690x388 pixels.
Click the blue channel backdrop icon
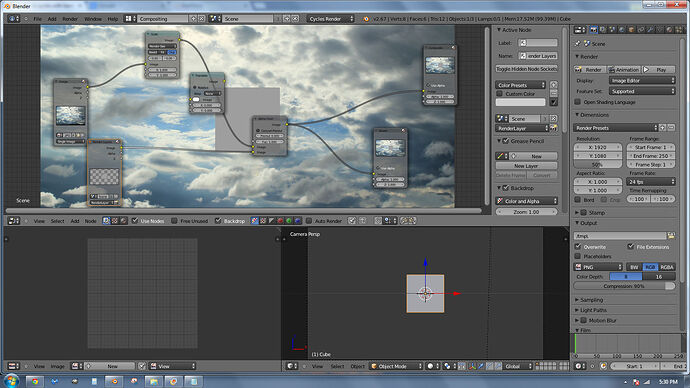click(297, 221)
